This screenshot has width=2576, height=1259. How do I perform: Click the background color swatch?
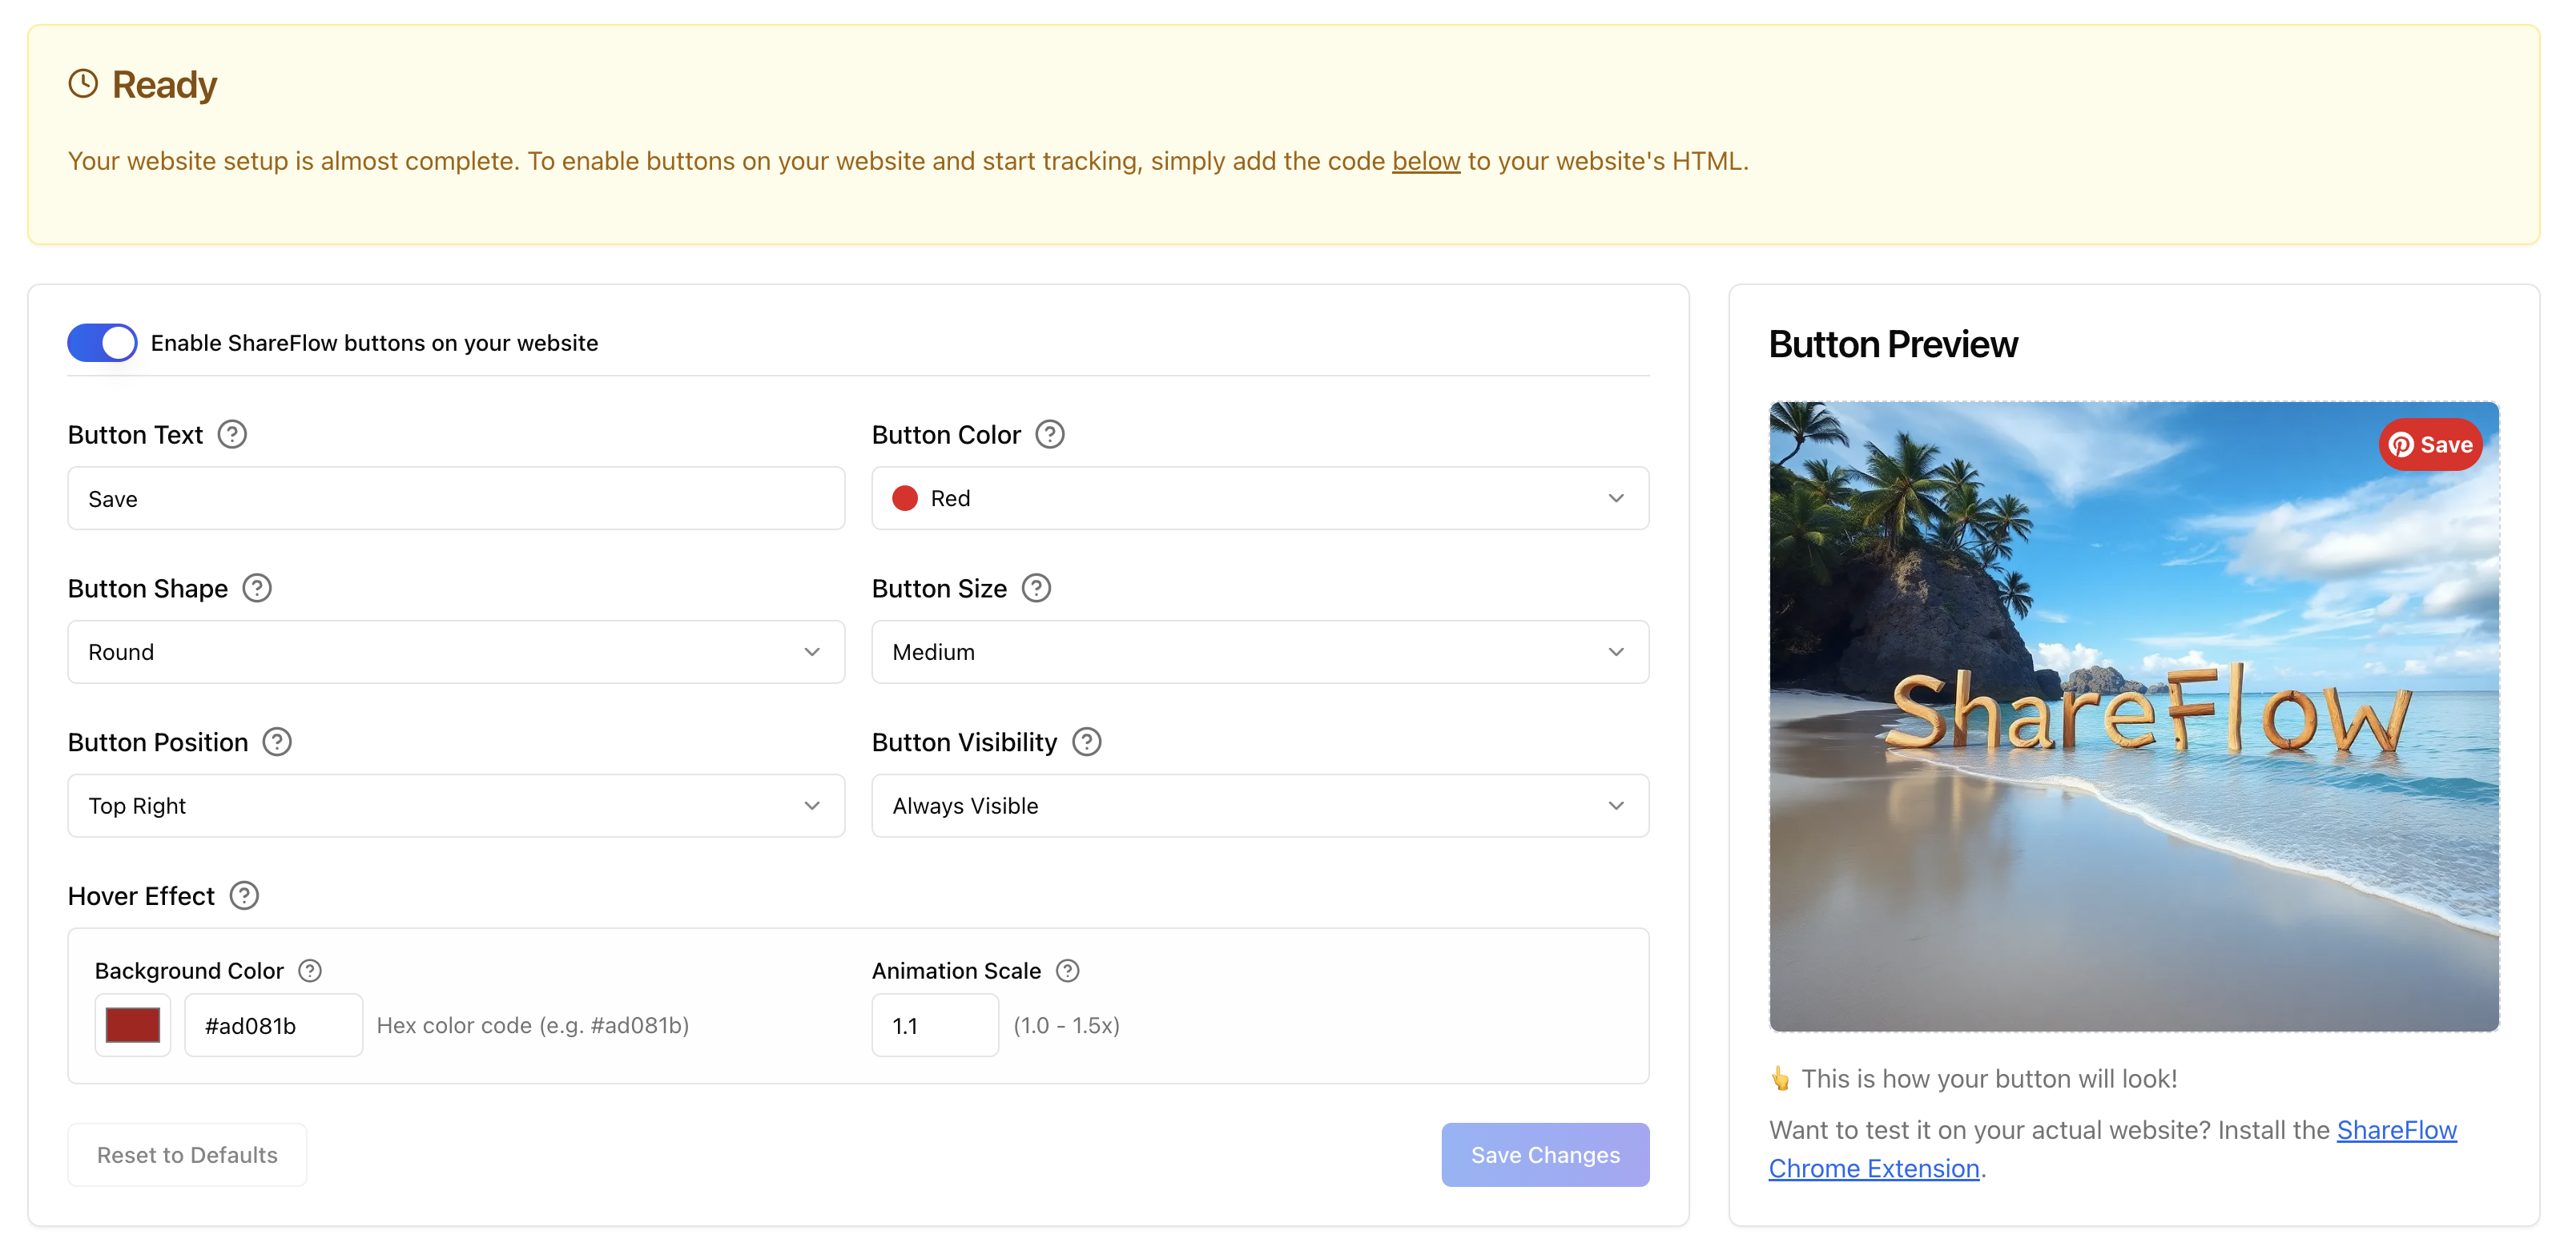click(132, 1024)
